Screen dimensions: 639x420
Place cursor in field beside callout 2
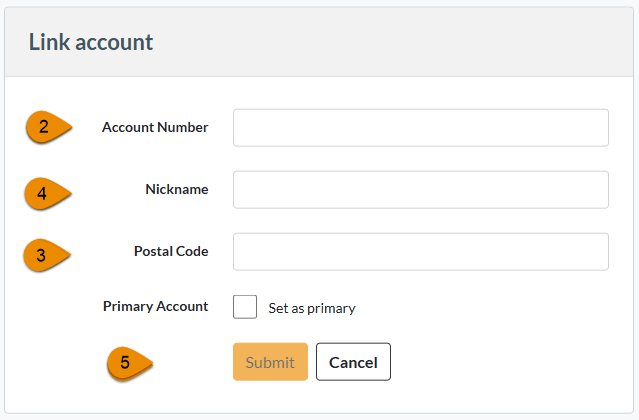[x=420, y=128]
